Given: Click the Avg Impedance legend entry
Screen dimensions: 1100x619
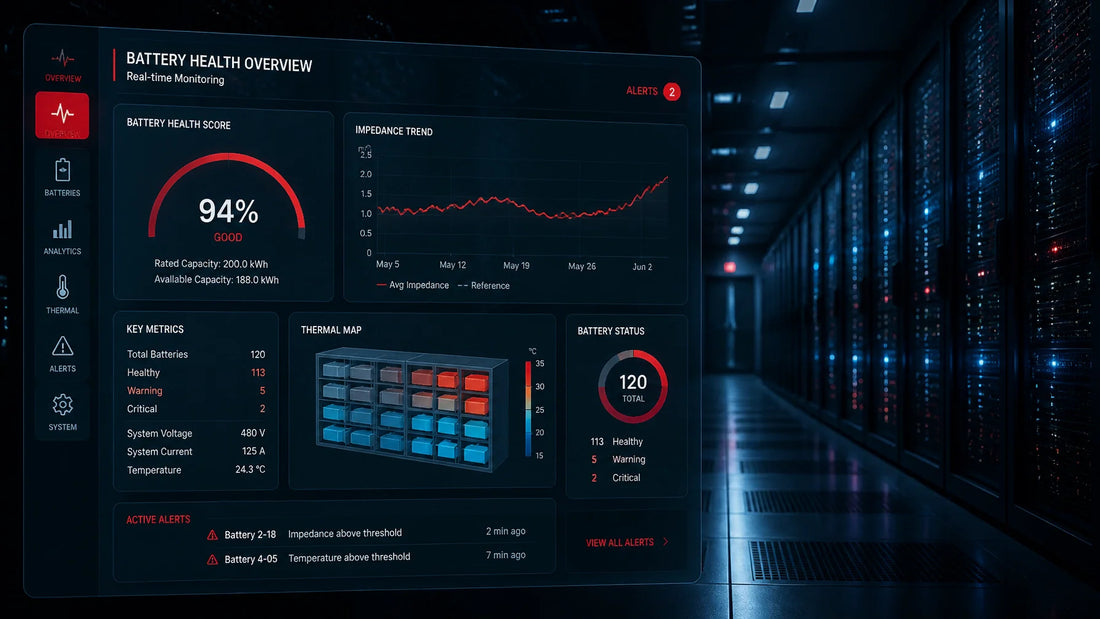Looking at the screenshot, I should click(x=412, y=285).
